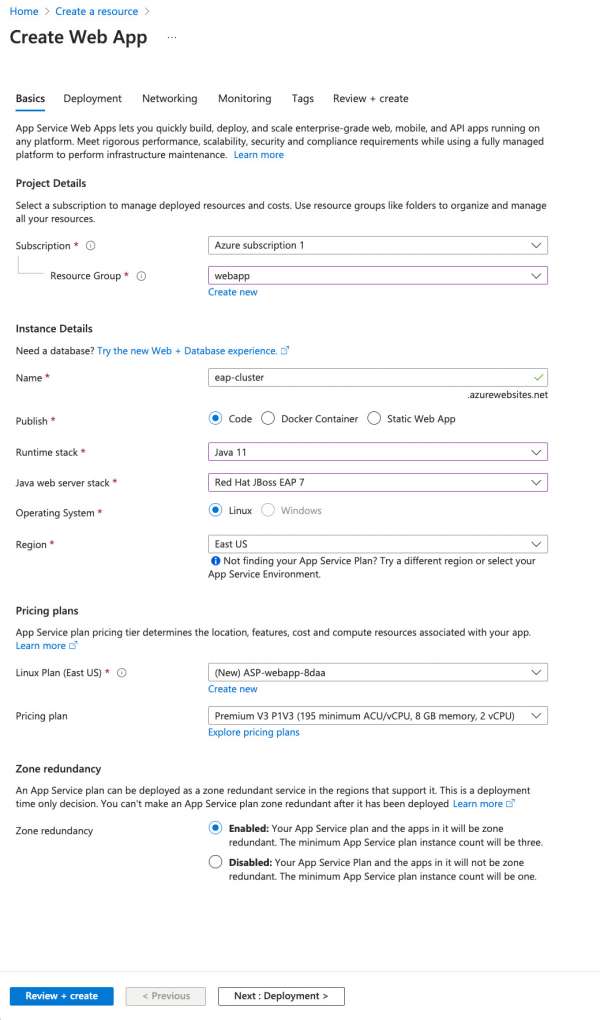
Task: Open the Pricing plan Premium V3 dropdown
Action: (378, 716)
